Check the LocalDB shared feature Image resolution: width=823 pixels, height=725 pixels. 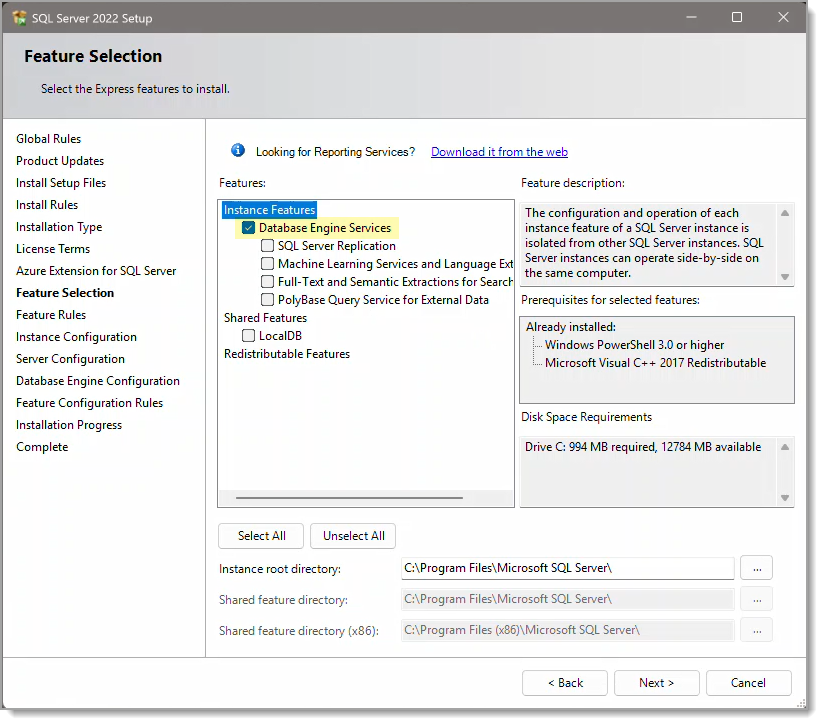248,336
